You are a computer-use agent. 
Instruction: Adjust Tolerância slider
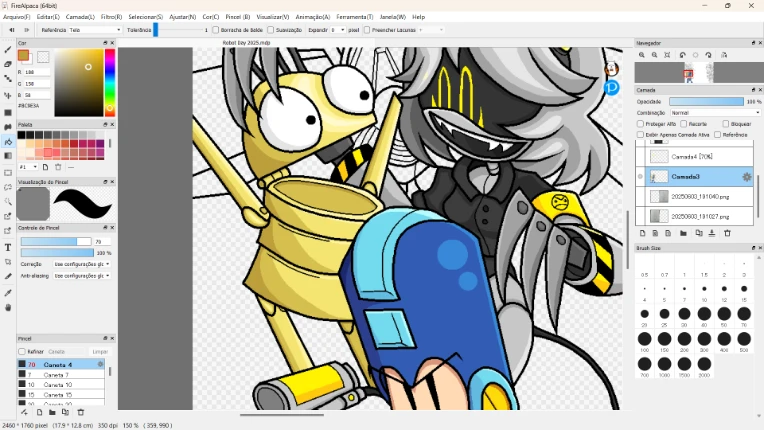pos(180,30)
